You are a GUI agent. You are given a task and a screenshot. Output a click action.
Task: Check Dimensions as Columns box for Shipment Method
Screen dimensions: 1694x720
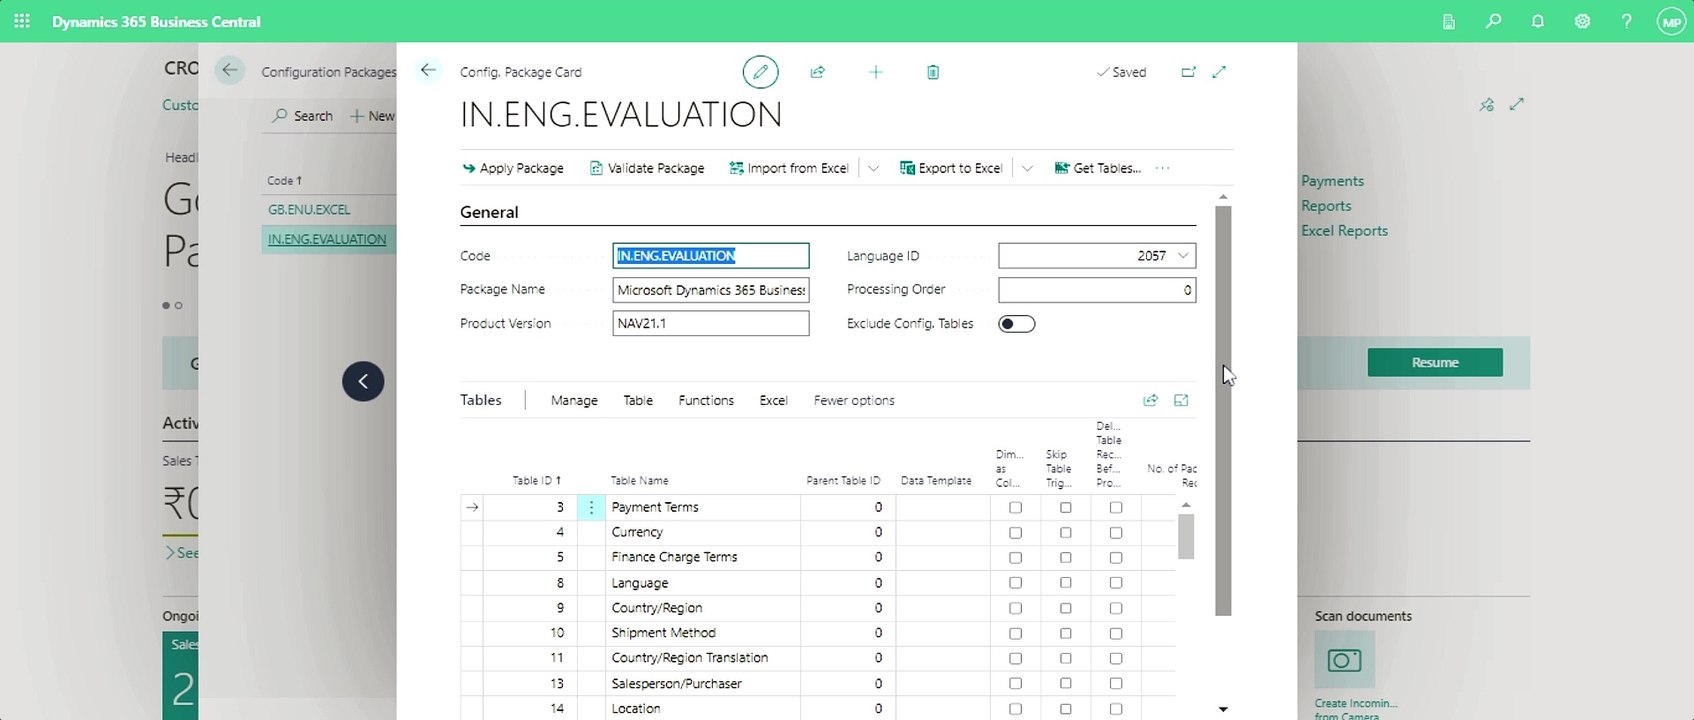pos(1015,633)
